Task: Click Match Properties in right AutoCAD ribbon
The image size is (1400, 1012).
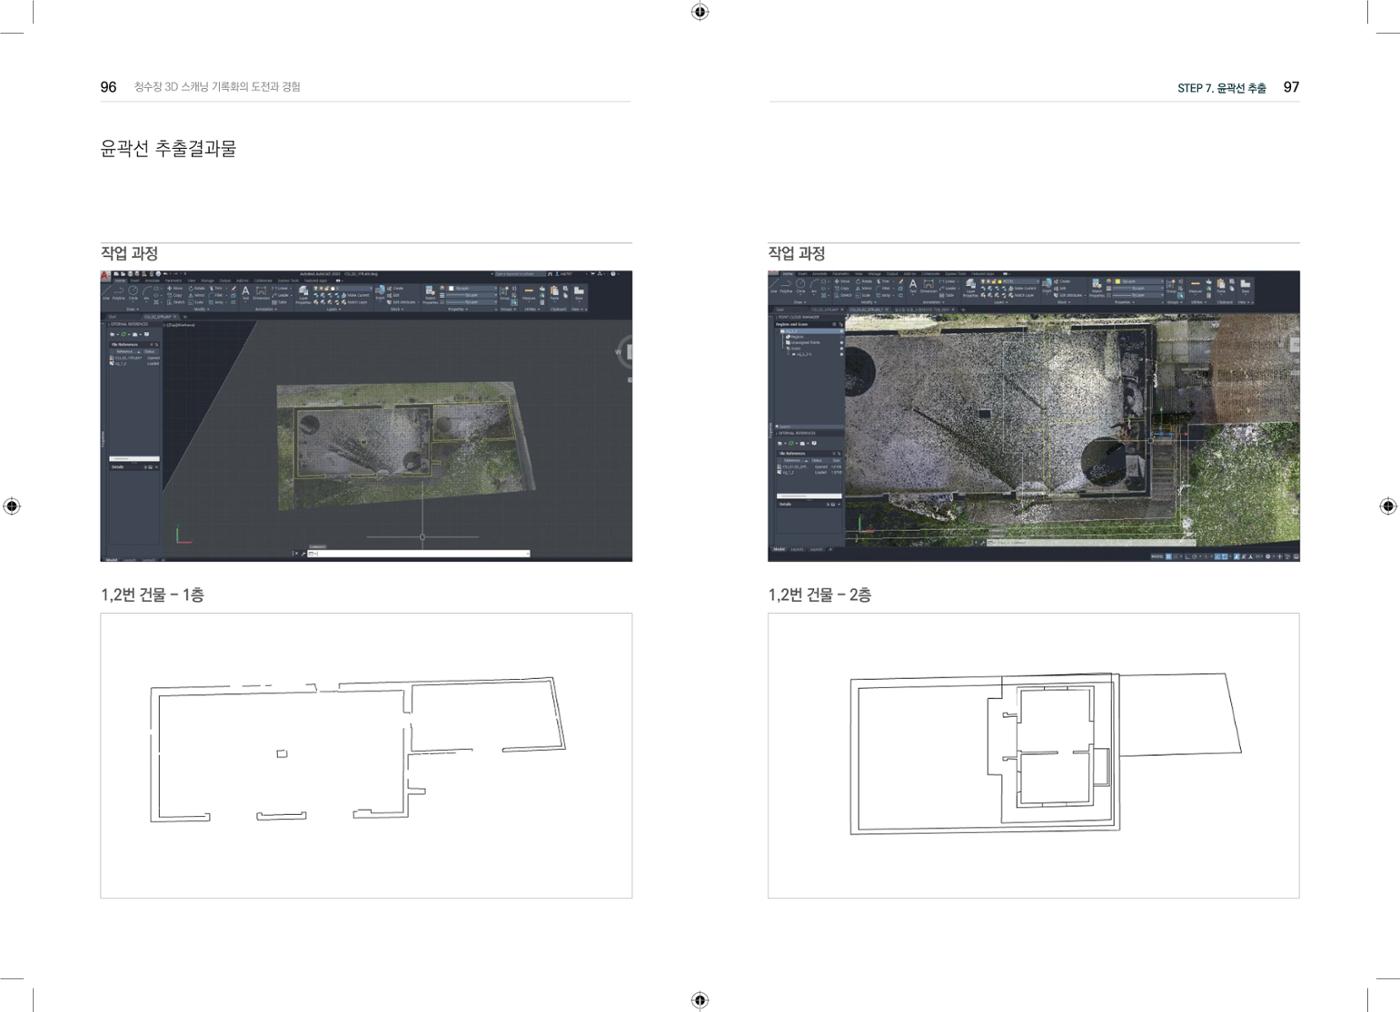Action: 1097,288
